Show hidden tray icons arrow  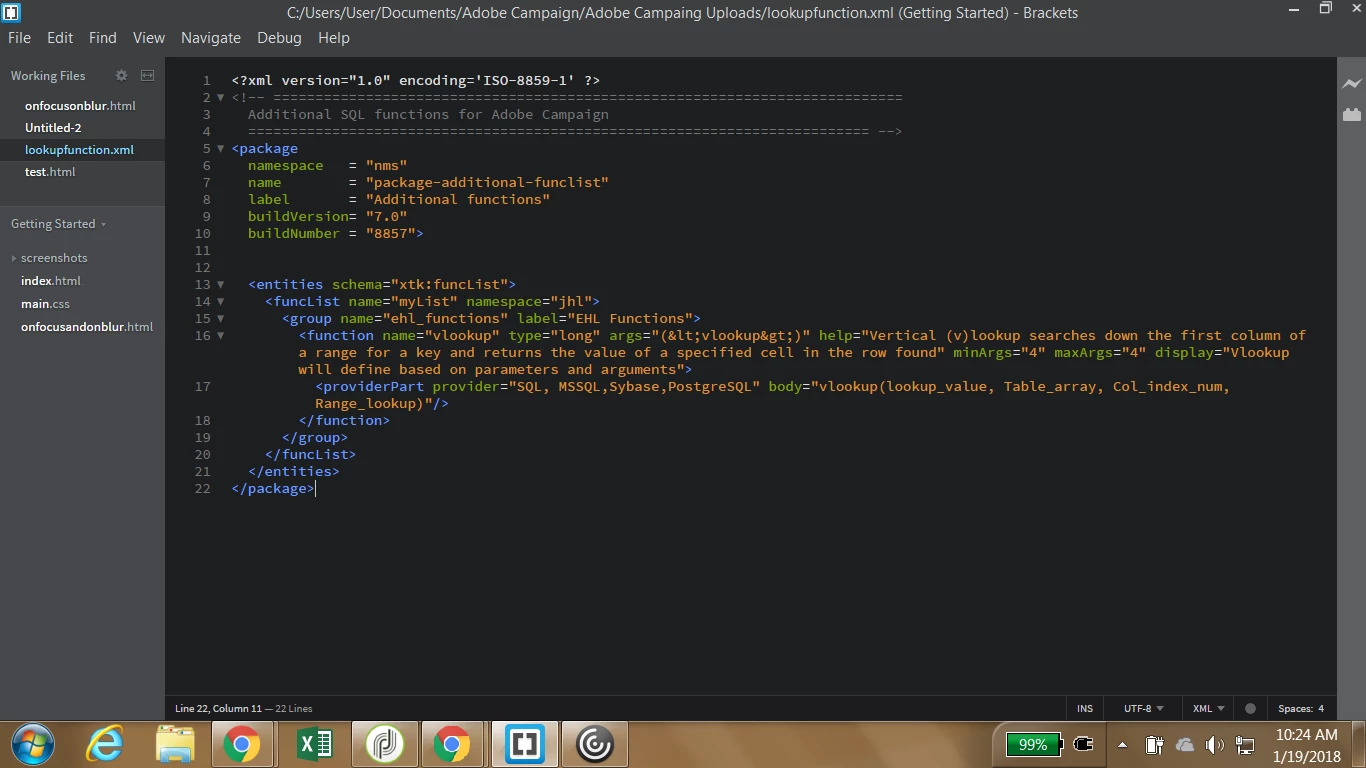1122,745
